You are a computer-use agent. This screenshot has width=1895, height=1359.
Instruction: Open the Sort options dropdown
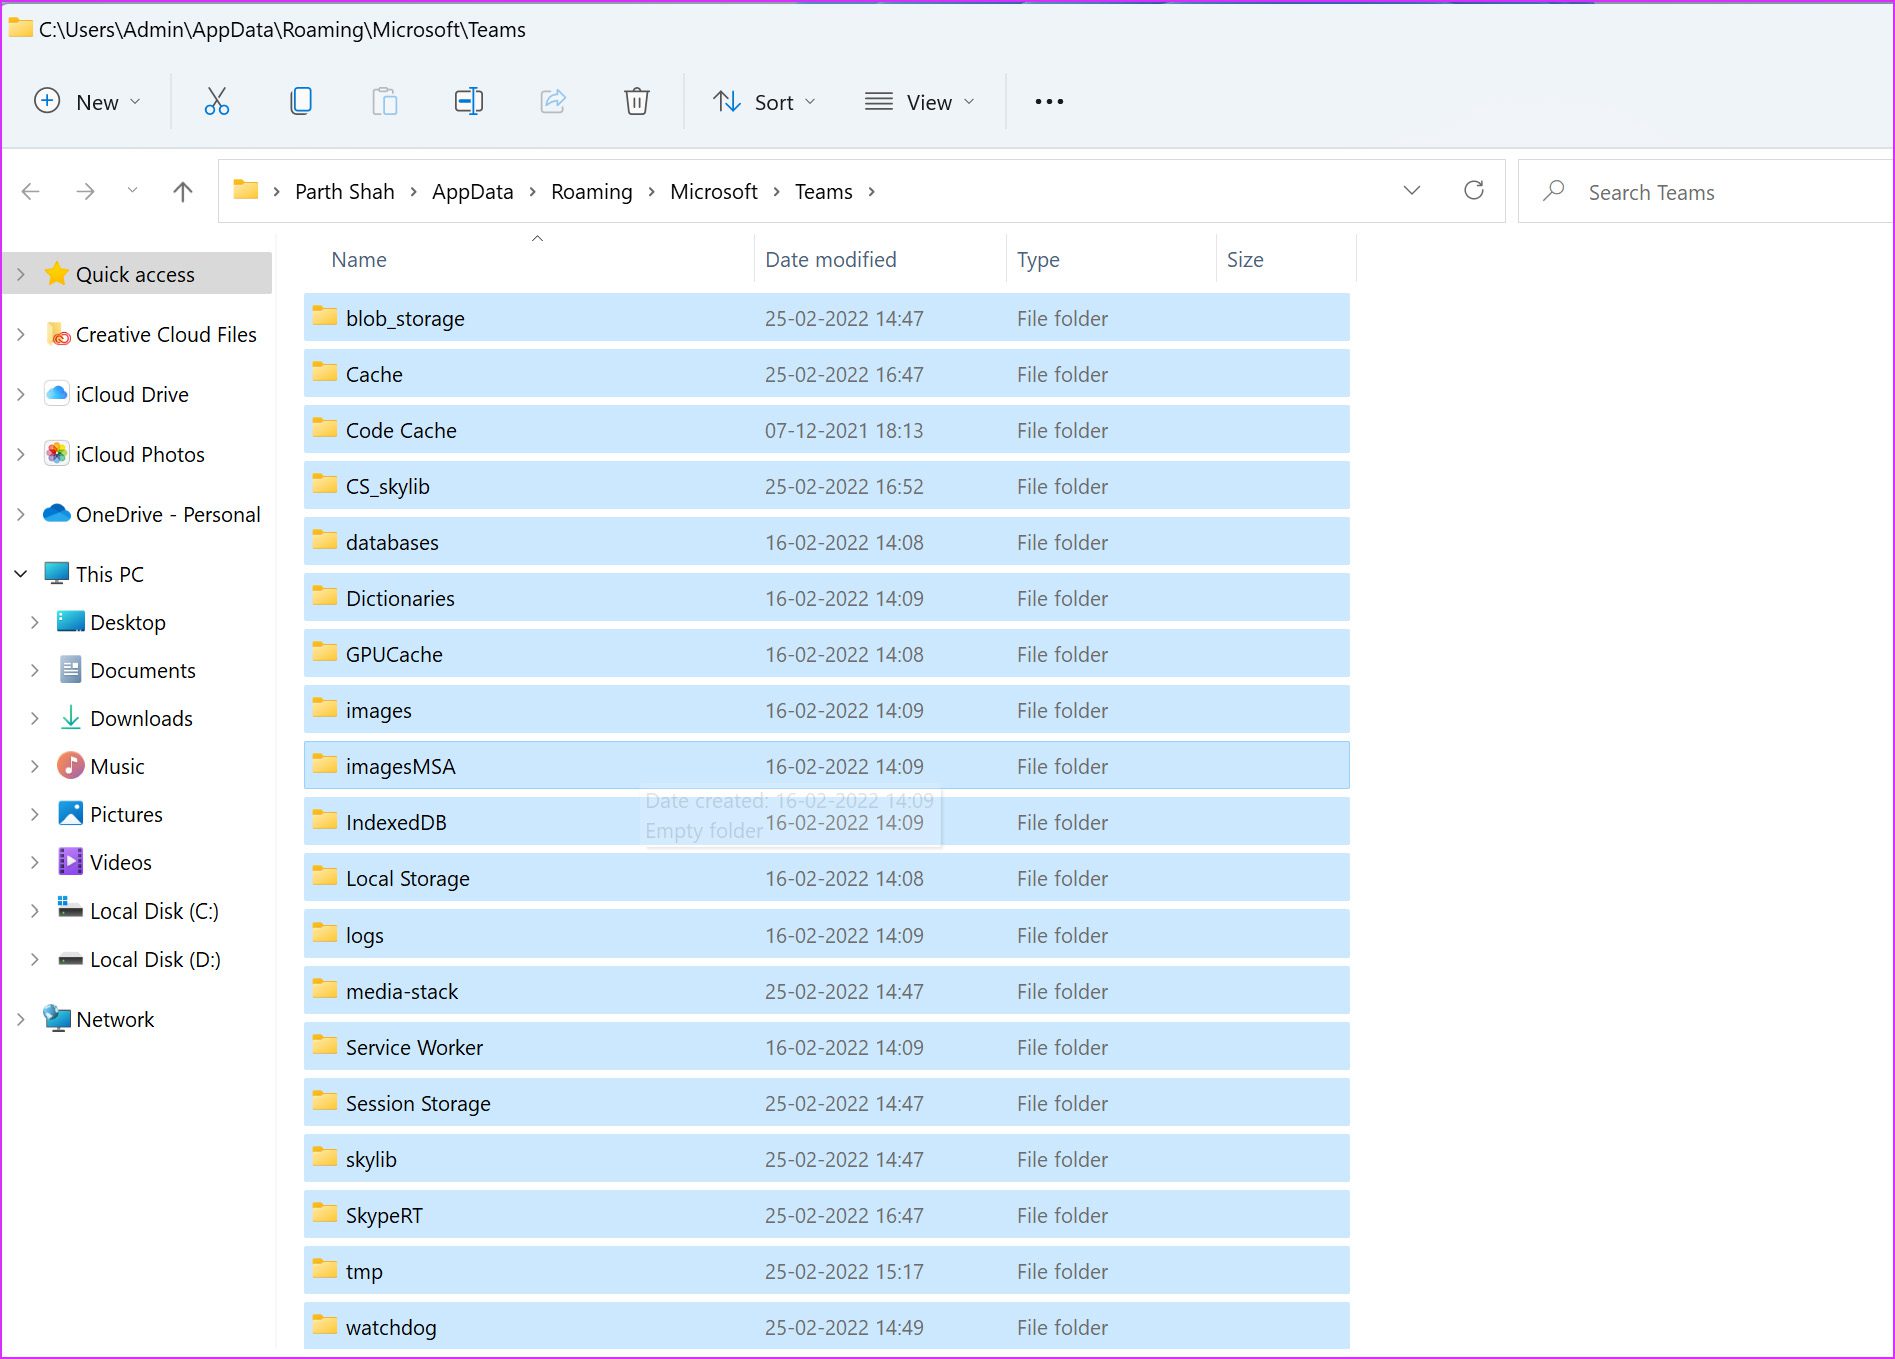click(765, 101)
